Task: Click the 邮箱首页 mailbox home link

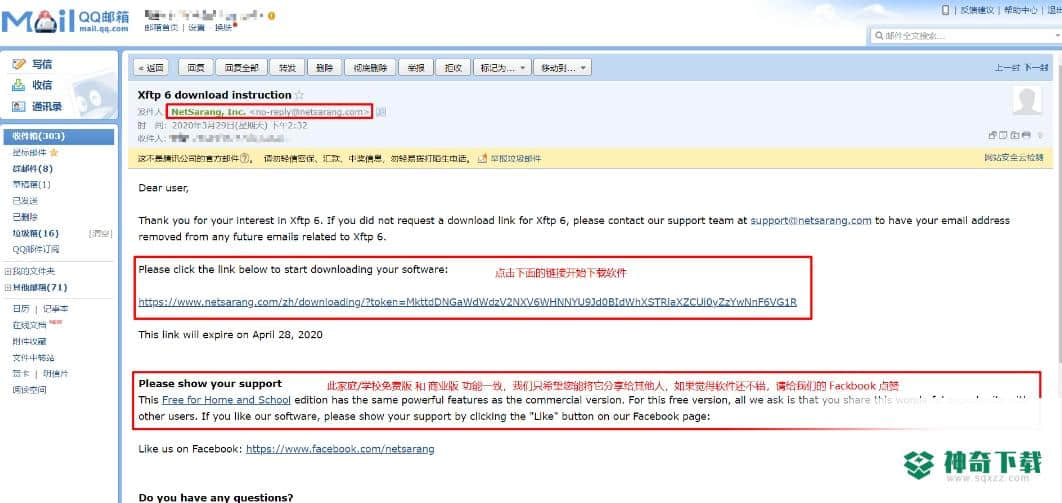Action: pos(161,28)
